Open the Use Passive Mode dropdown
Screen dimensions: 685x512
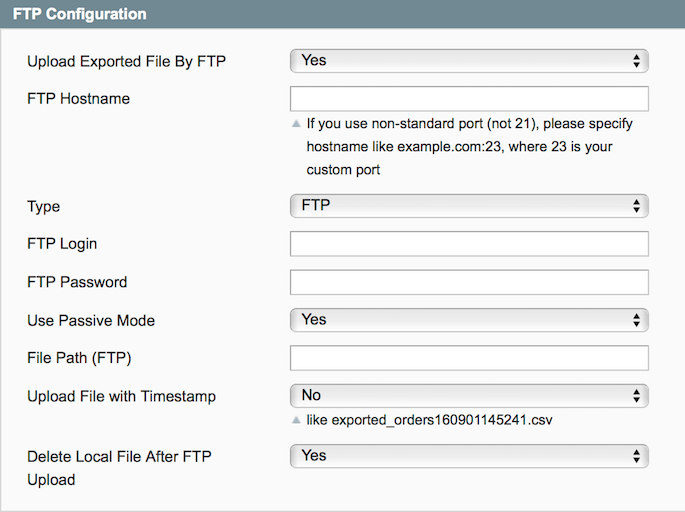point(469,320)
